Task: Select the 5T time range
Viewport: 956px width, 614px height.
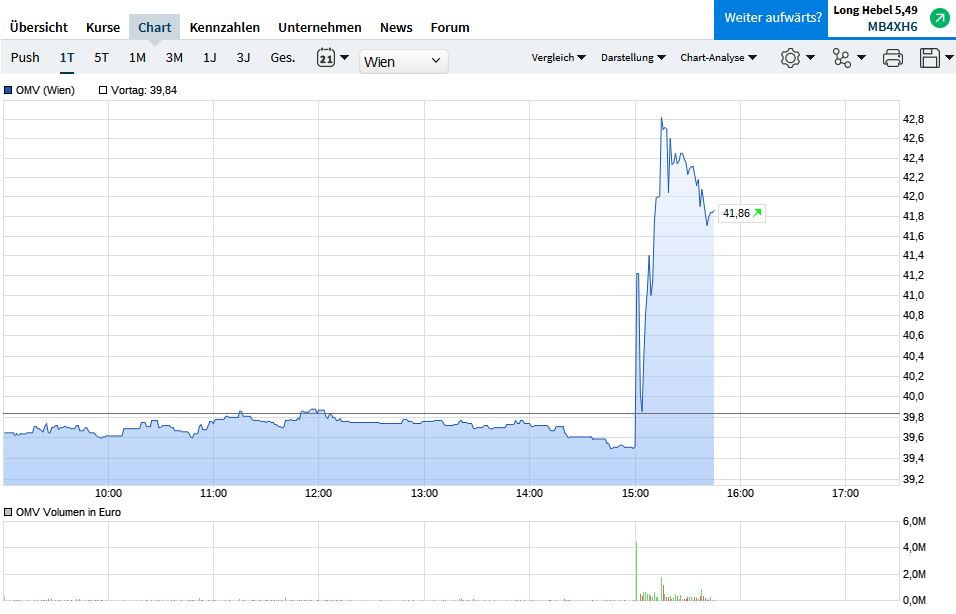Action: pos(101,57)
